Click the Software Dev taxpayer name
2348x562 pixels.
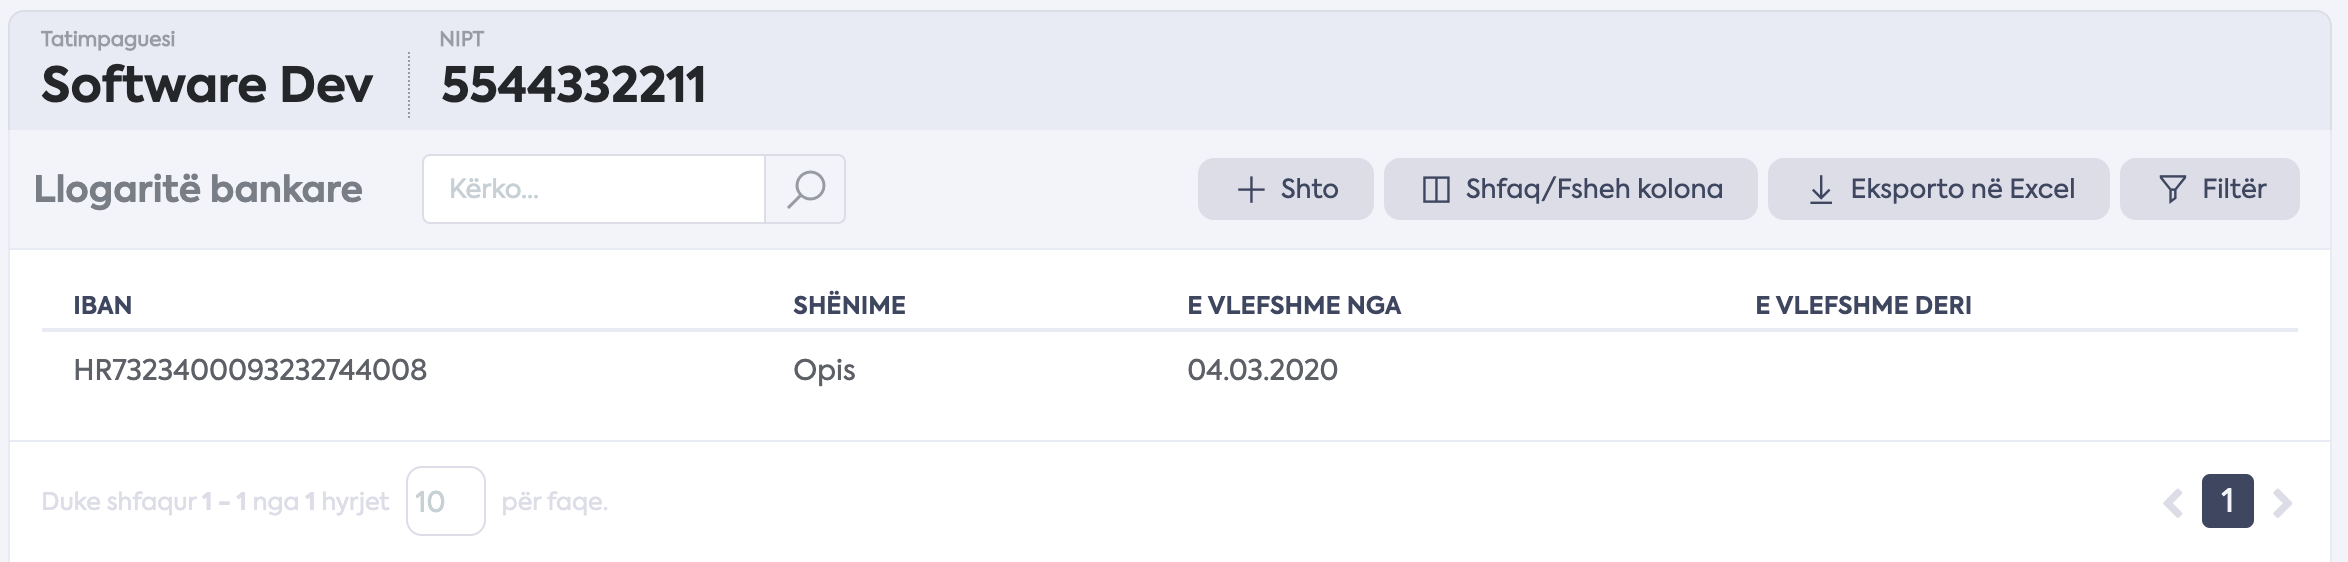click(x=207, y=84)
